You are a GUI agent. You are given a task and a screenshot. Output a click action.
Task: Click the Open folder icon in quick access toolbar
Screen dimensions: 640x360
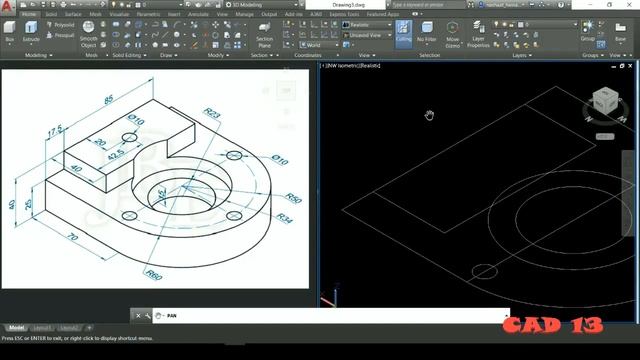[x=33, y=5]
